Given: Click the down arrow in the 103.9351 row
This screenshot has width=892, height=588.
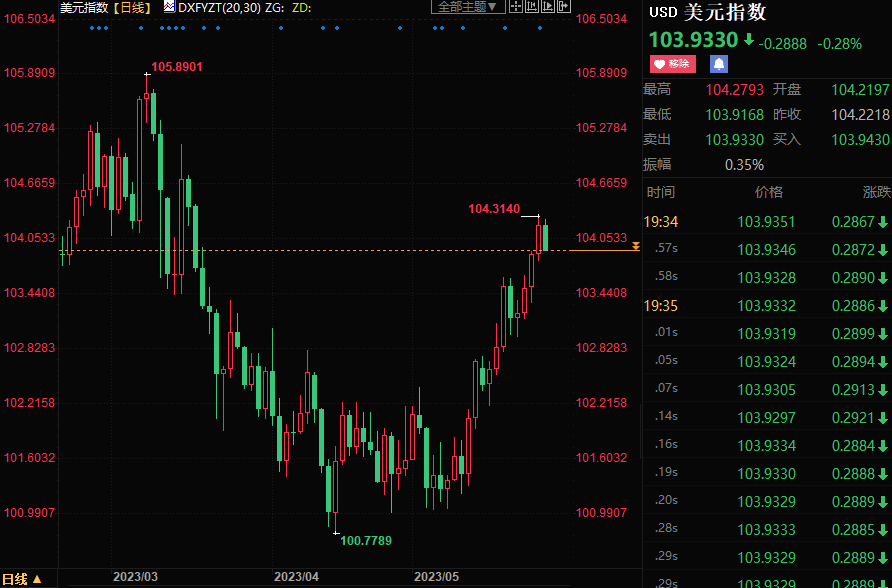Looking at the screenshot, I should [x=883, y=222].
